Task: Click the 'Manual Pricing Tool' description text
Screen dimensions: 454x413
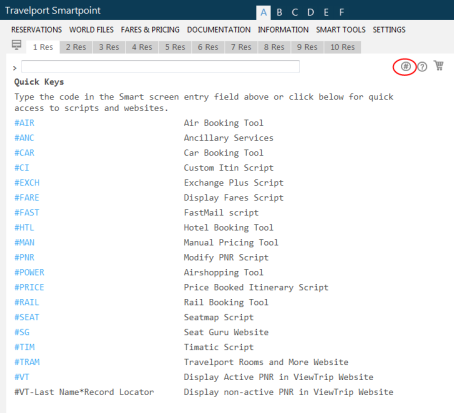Action: point(231,243)
